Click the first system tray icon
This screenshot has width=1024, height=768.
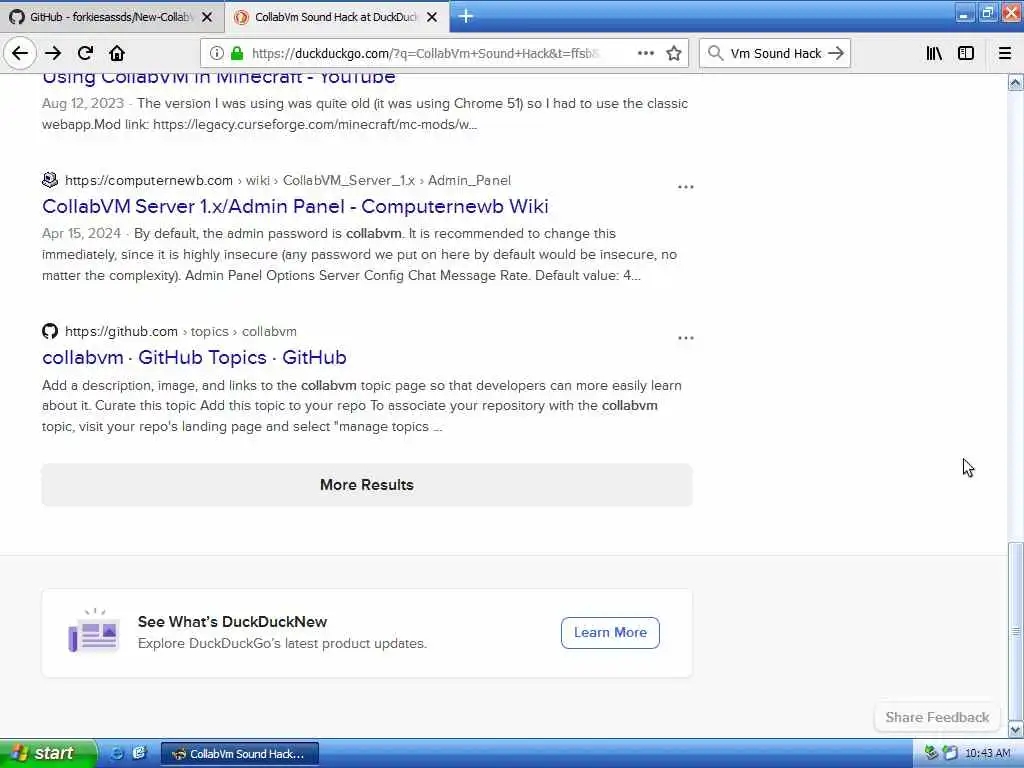point(931,753)
